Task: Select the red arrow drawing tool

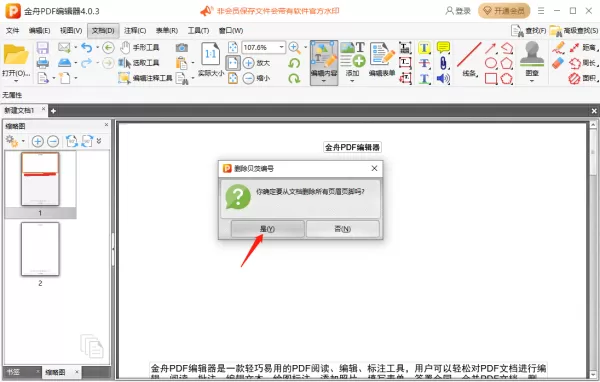Action: tap(491, 48)
